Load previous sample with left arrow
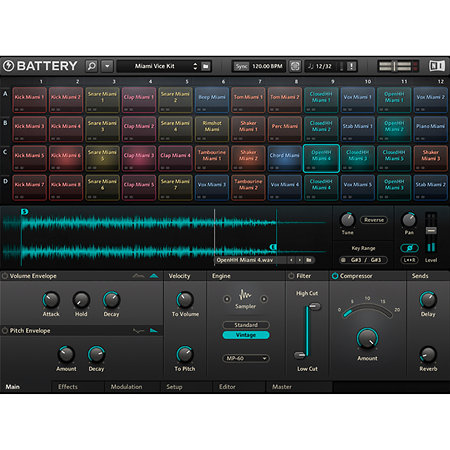This screenshot has height=450, width=450. [x=291, y=260]
